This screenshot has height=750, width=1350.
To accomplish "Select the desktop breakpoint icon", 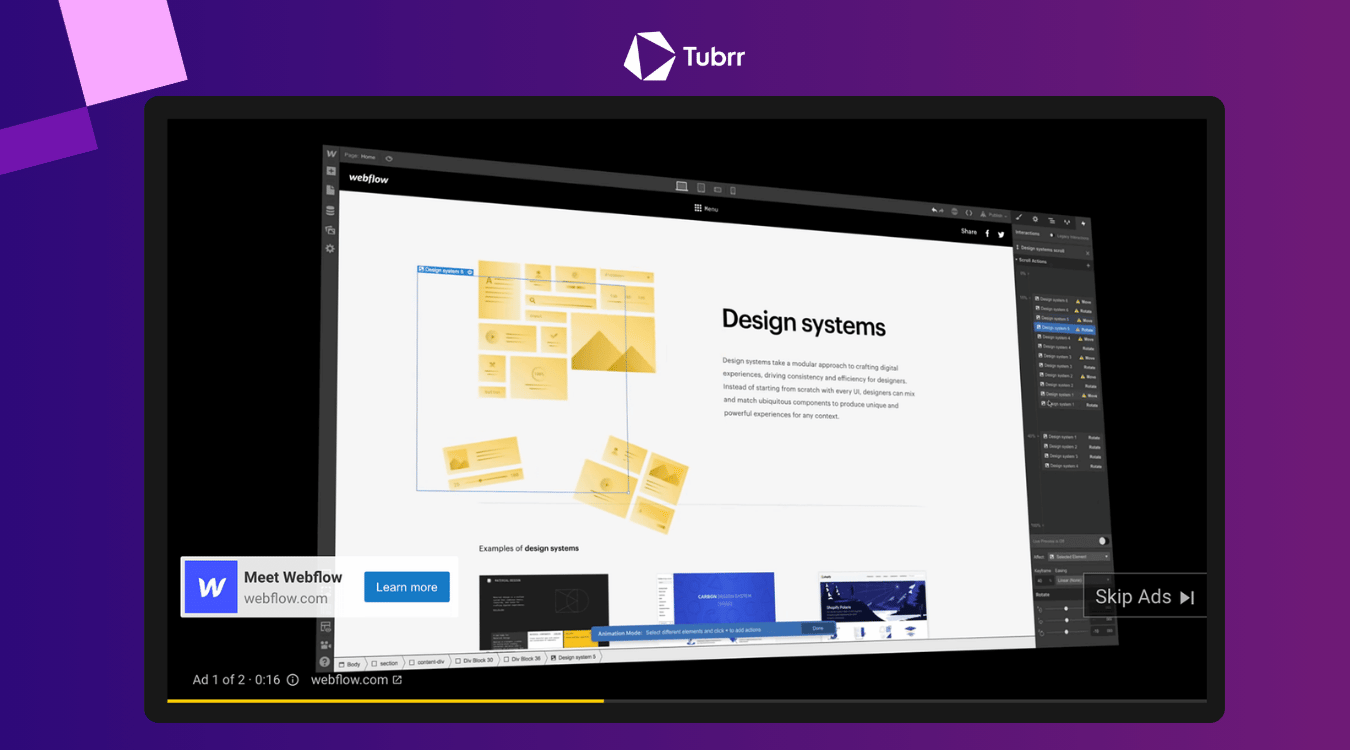I will [681, 186].
